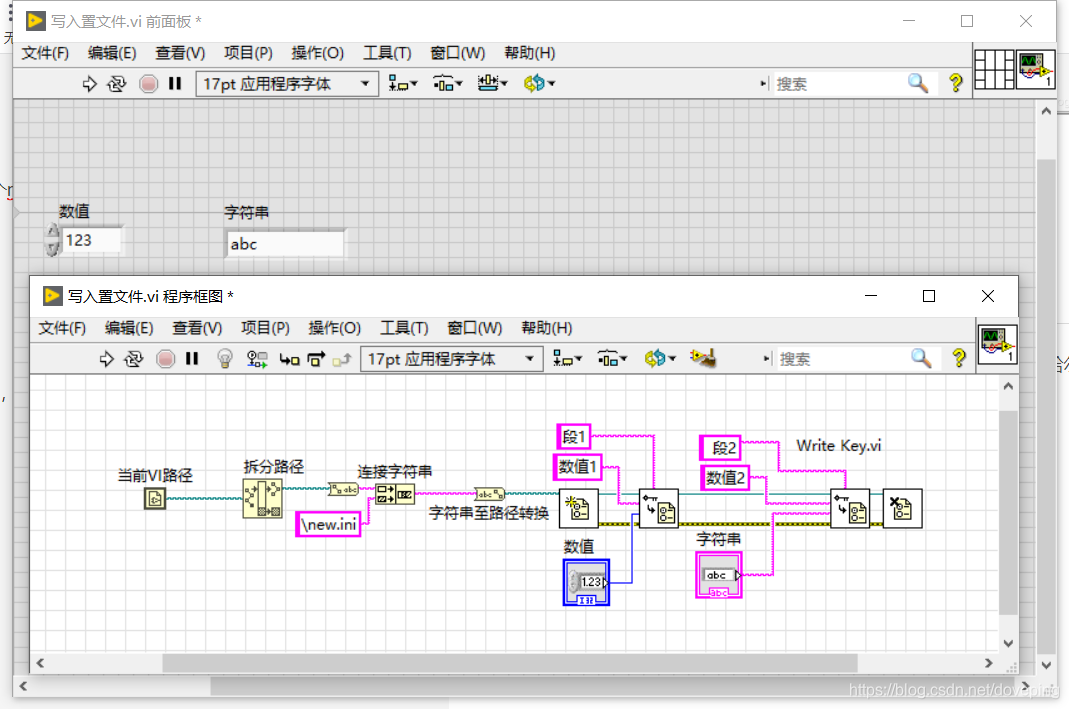Click the front panel search magnifier icon

918,83
